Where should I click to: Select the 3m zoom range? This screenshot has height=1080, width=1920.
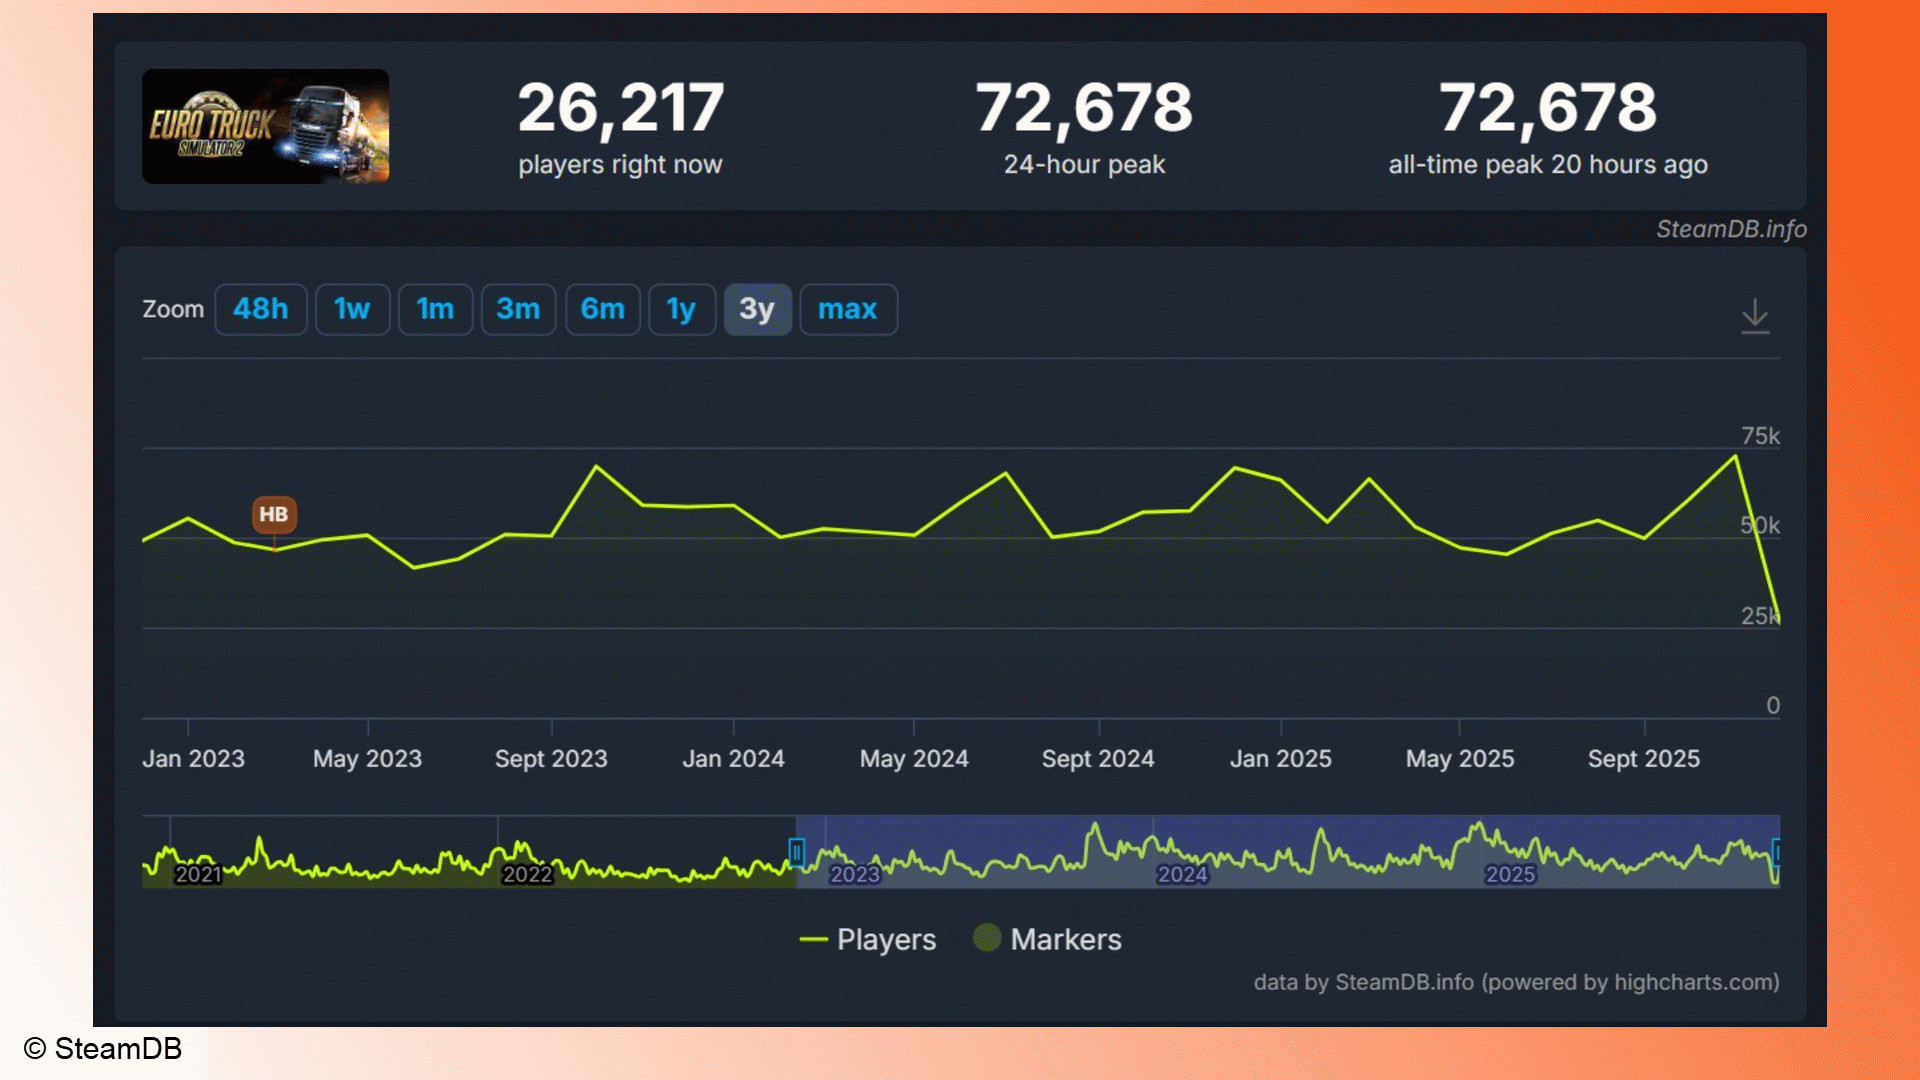pyautogui.click(x=518, y=309)
